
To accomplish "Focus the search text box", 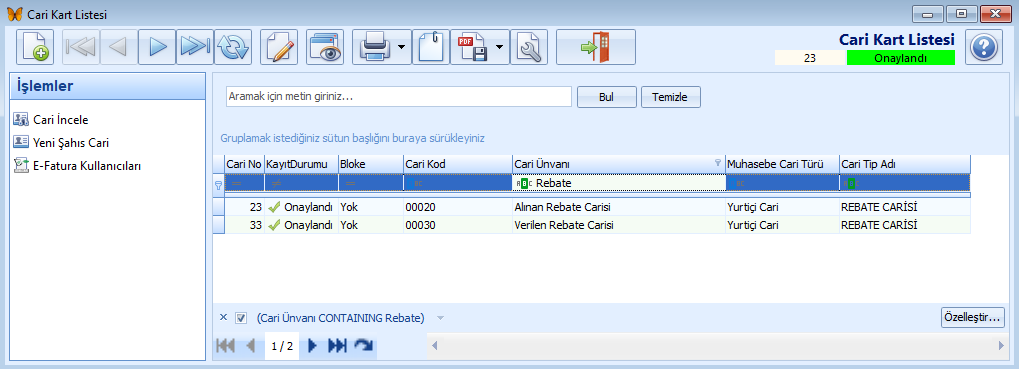I will pos(398,97).
